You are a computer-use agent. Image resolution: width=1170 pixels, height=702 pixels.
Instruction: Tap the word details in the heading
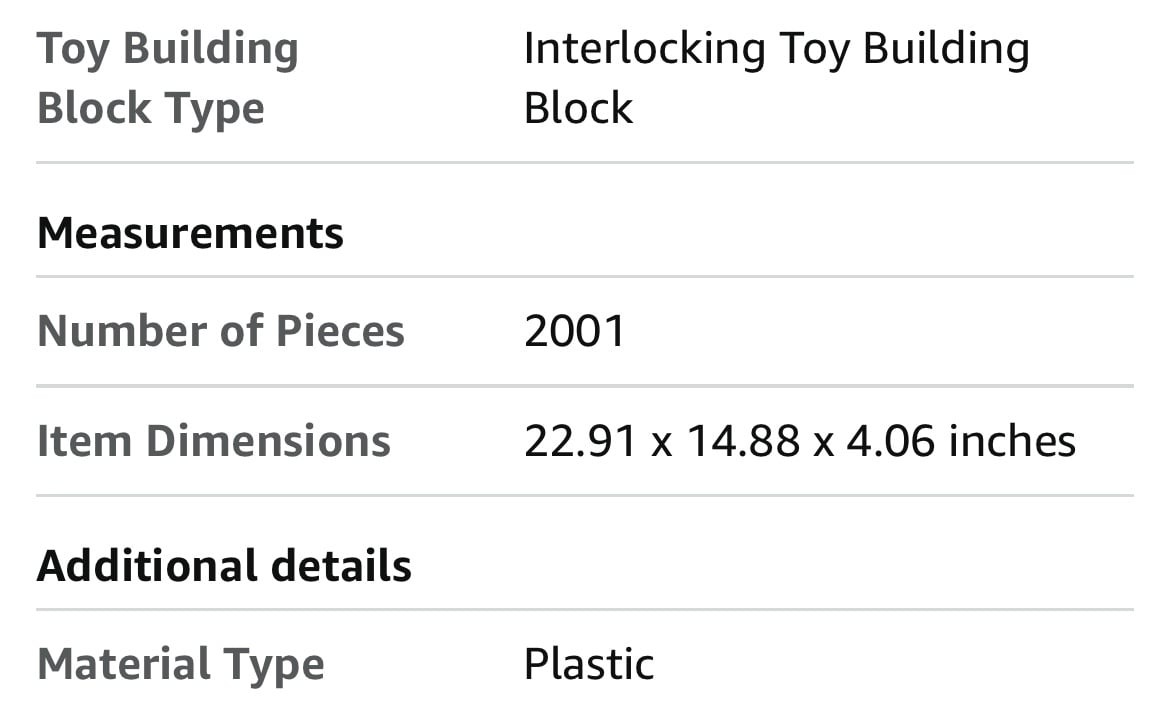tap(341, 565)
